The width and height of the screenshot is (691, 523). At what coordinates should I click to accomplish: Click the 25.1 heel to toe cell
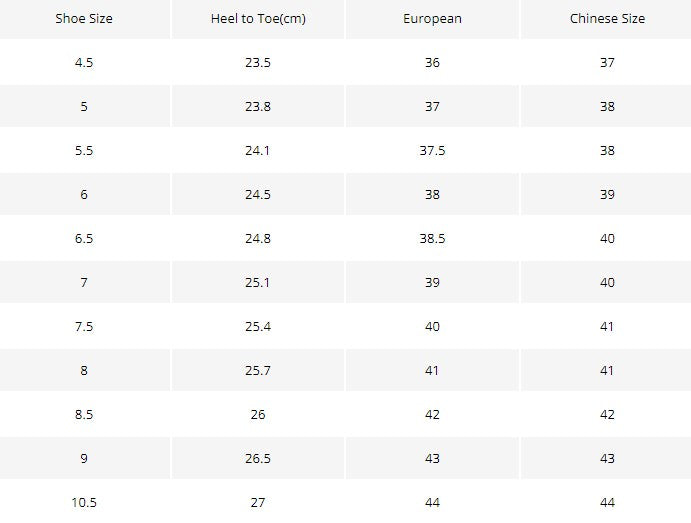[x=258, y=282]
